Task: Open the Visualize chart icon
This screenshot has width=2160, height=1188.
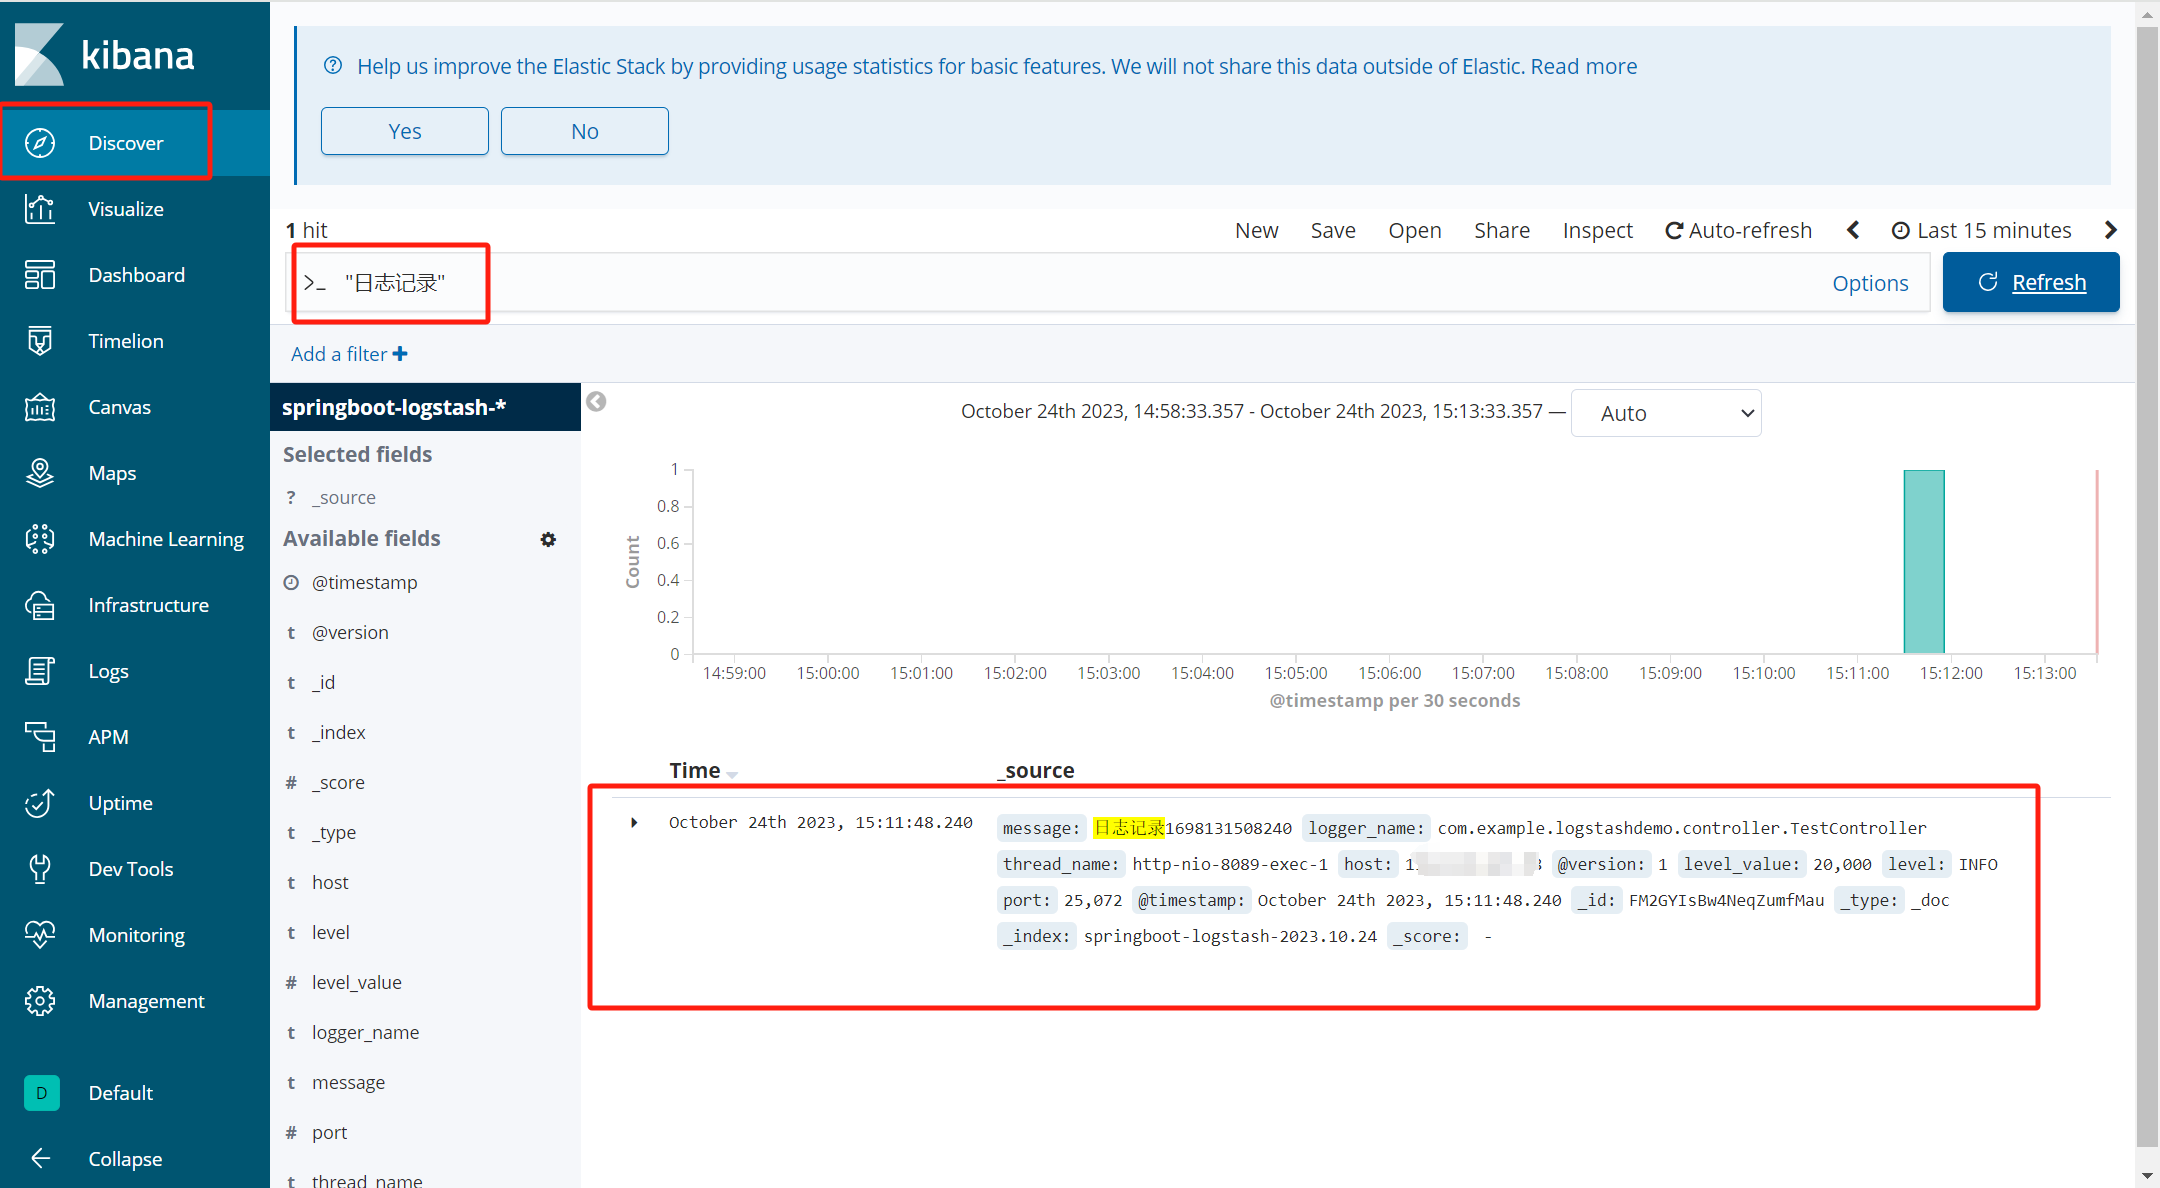Action: 40,209
